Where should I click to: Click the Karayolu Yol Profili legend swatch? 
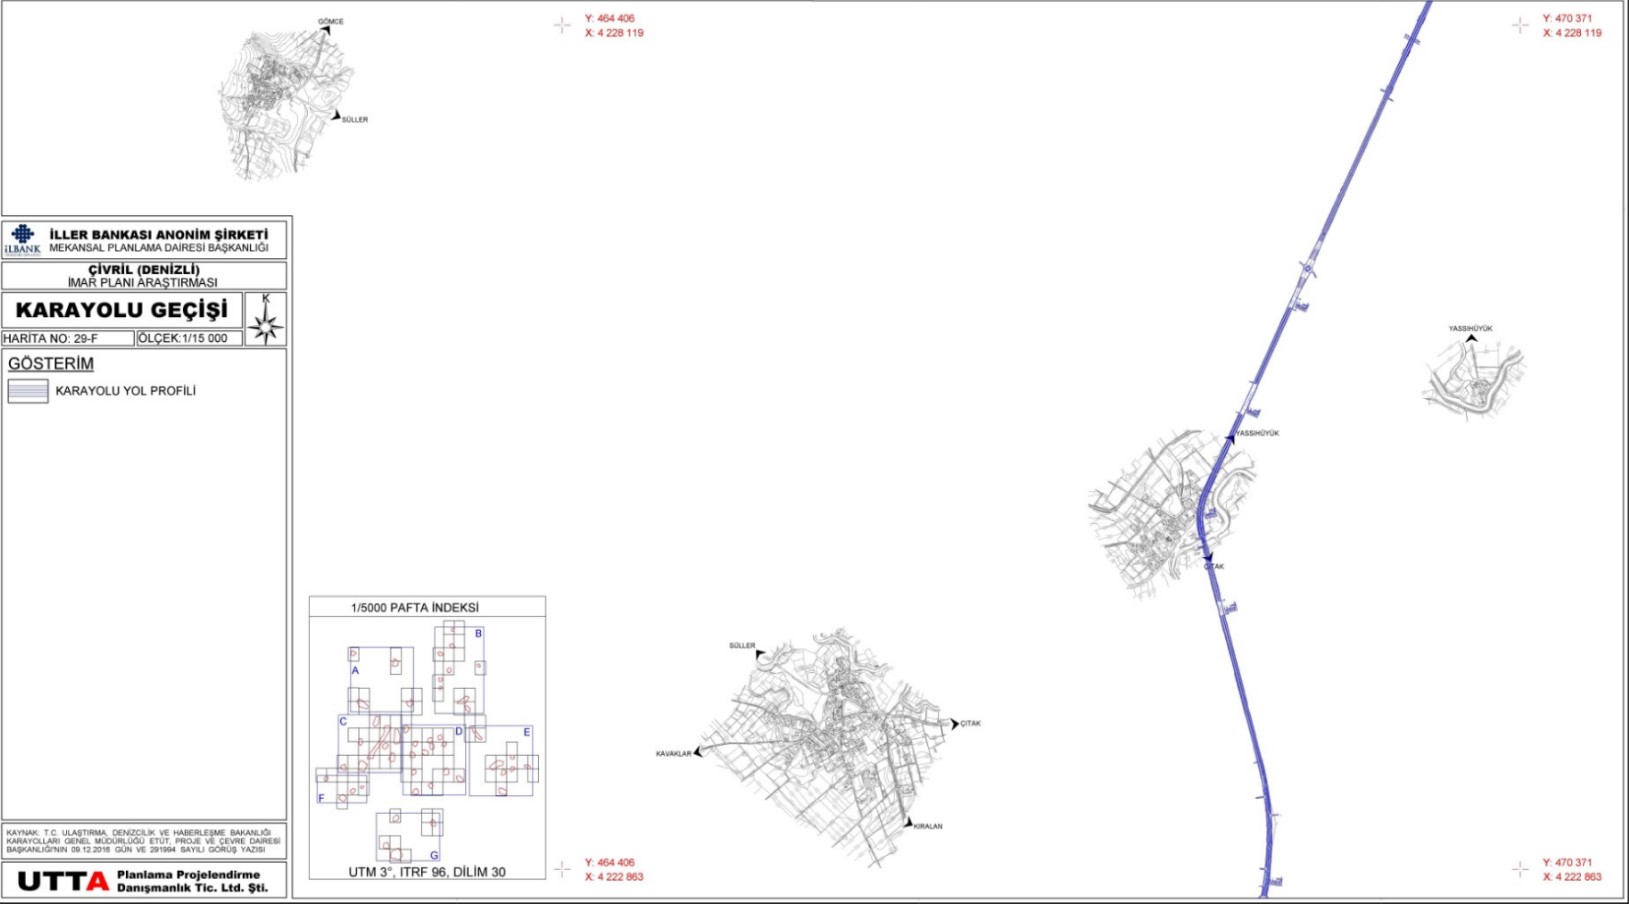tap(28, 391)
